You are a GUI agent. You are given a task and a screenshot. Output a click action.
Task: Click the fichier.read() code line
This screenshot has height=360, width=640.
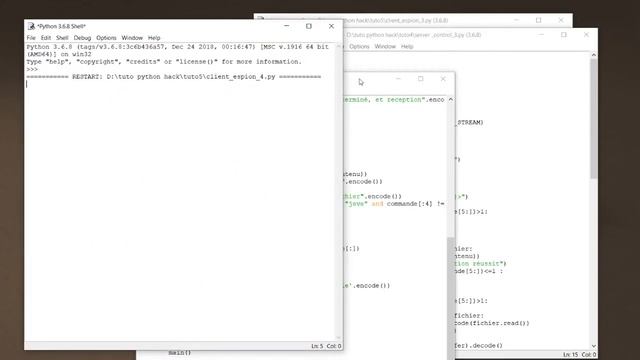[492, 323]
